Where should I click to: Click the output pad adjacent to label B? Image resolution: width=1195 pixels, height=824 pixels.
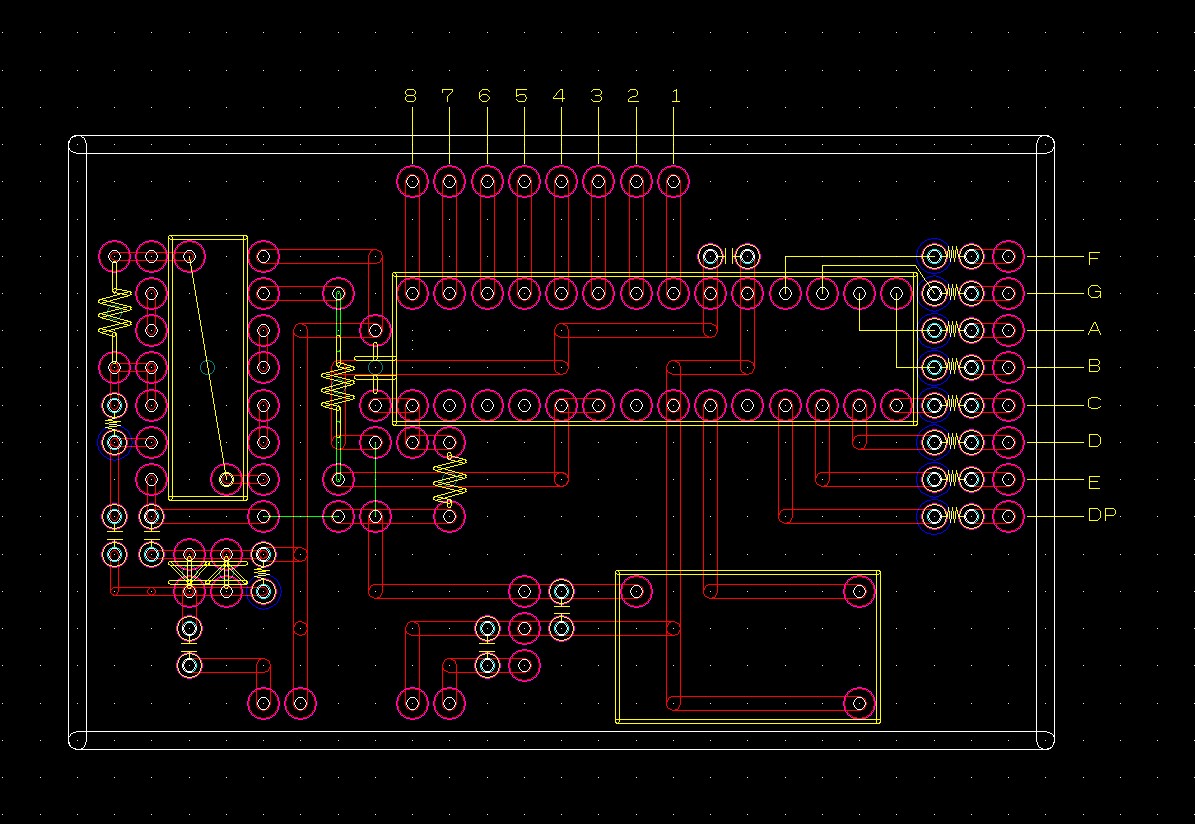[1008, 367]
